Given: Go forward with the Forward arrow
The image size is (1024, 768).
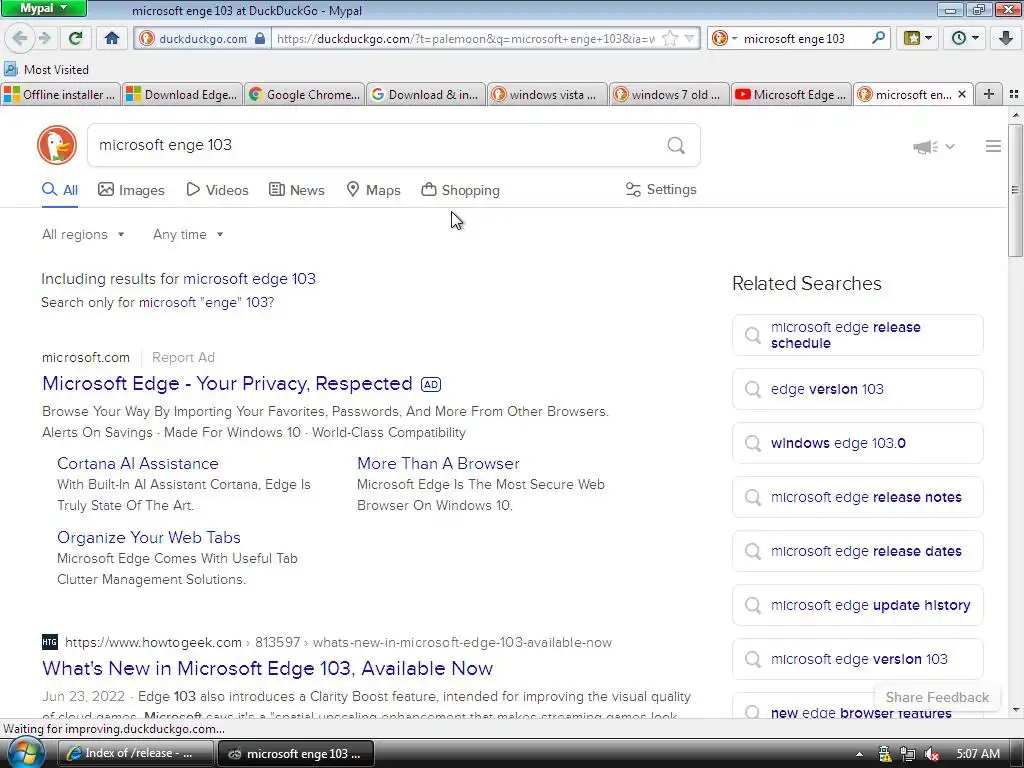Looking at the screenshot, I should pos(44,39).
